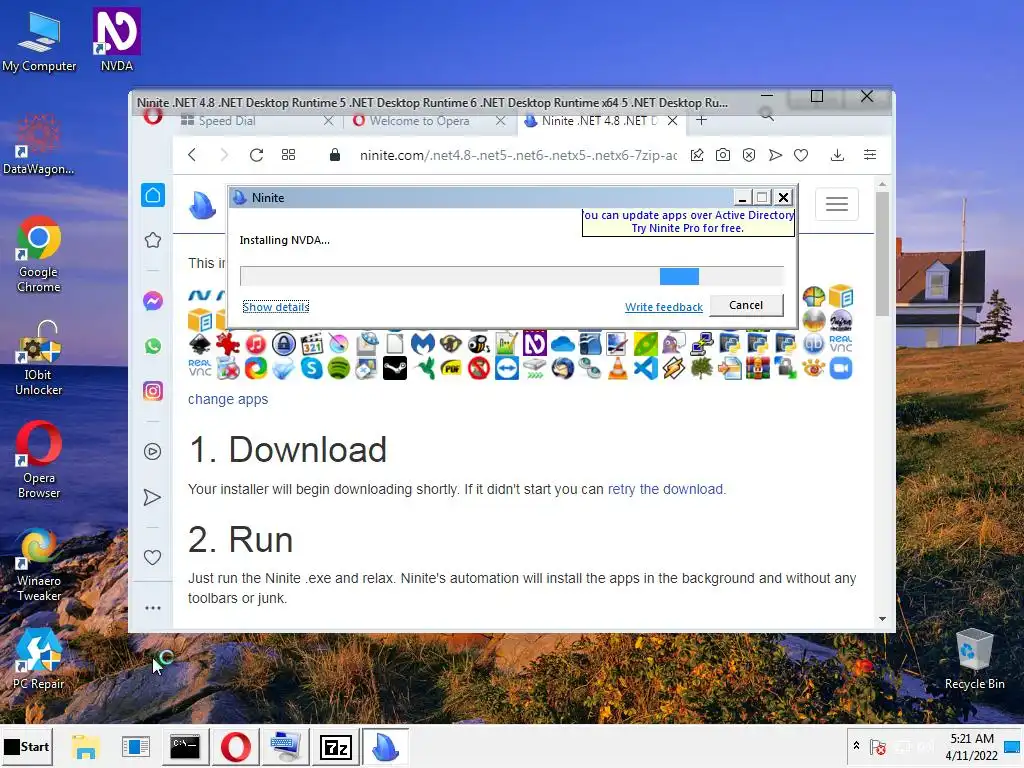Screen dimensions: 1024x768
Task: Open sidebar Player icon
Action: pyautogui.click(x=153, y=452)
